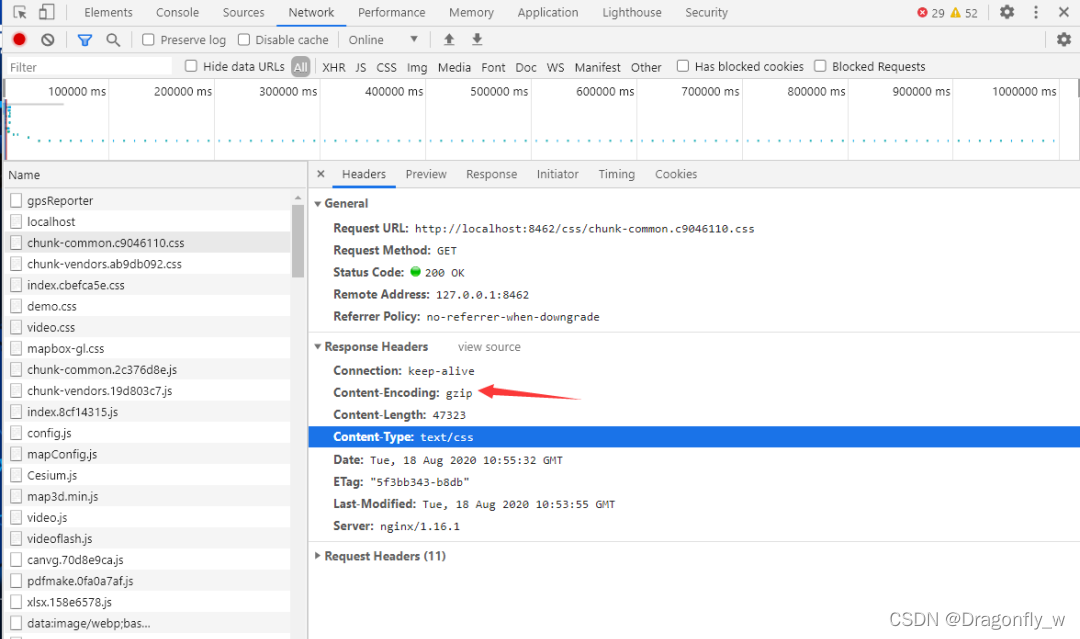Tick checkbox beside gpsReporter request
This screenshot has width=1080, height=639.
point(16,200)
